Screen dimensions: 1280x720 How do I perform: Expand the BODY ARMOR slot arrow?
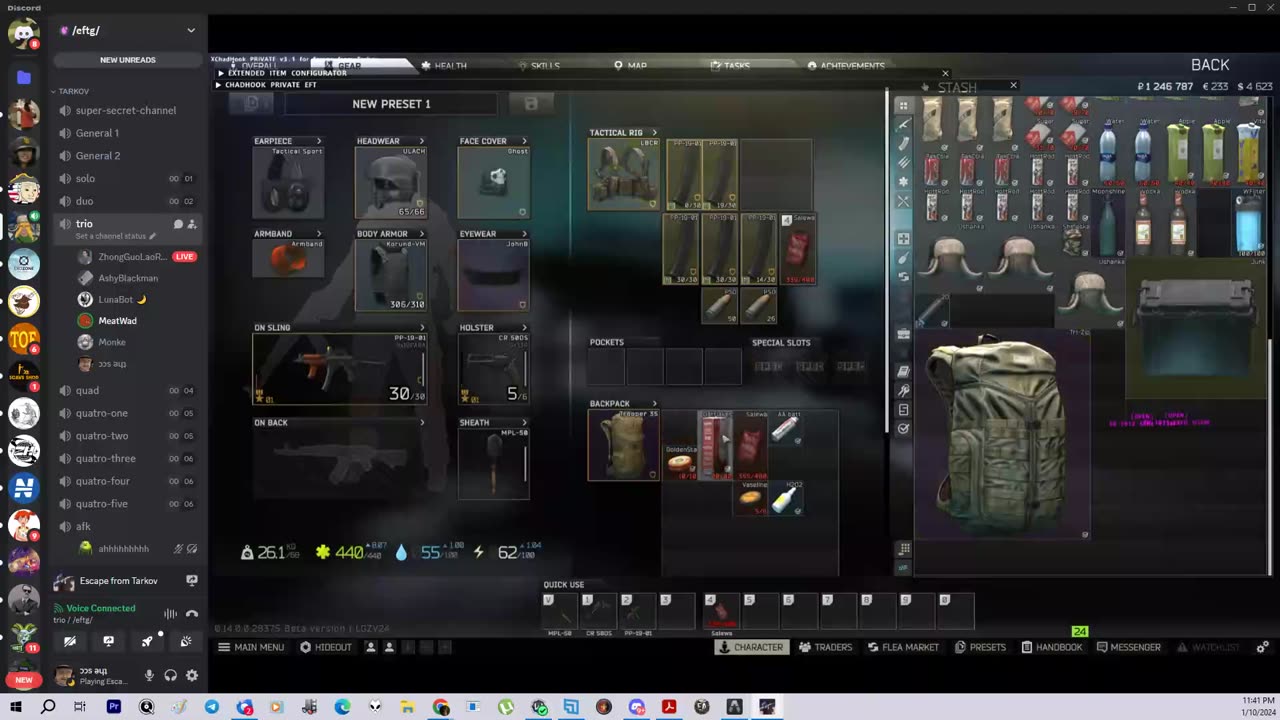point(422,234)
